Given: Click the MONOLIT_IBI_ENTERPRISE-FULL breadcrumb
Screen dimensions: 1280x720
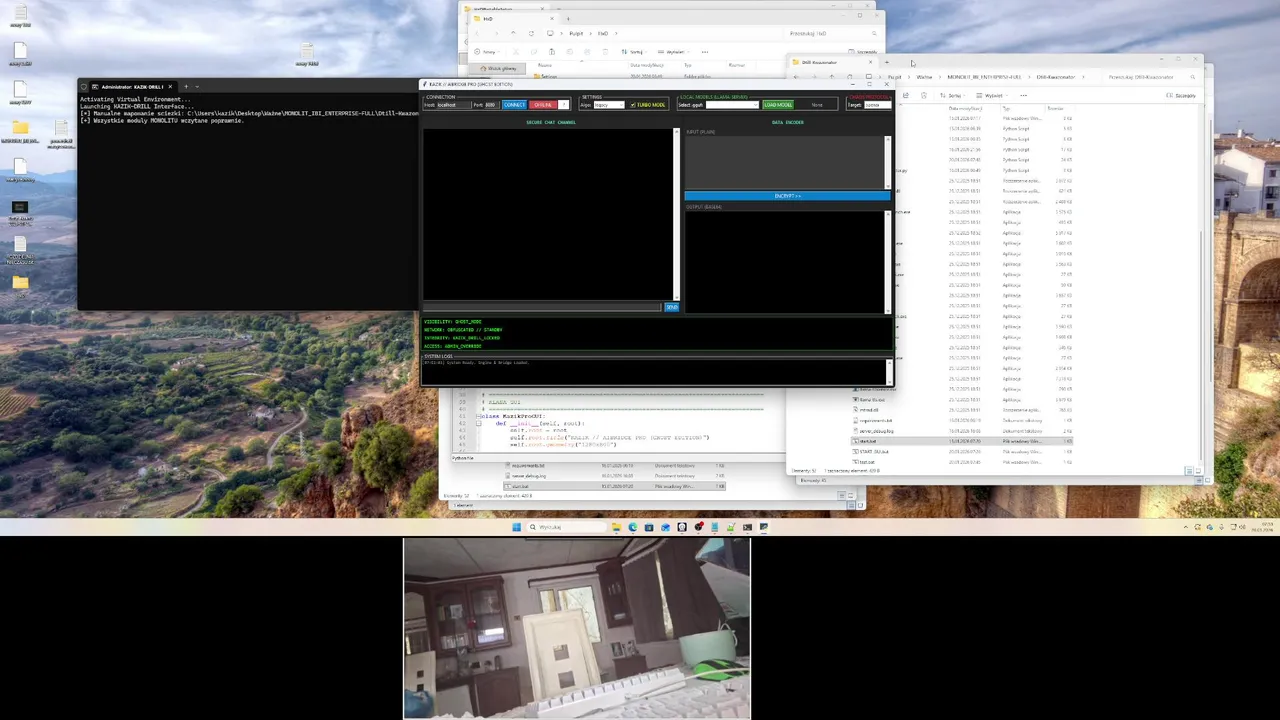Looking at the screenshot, I should tap(984, 77).
